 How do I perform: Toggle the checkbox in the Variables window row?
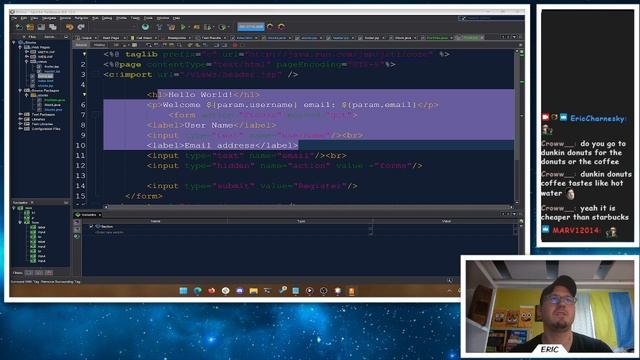[x=91, y=227]
